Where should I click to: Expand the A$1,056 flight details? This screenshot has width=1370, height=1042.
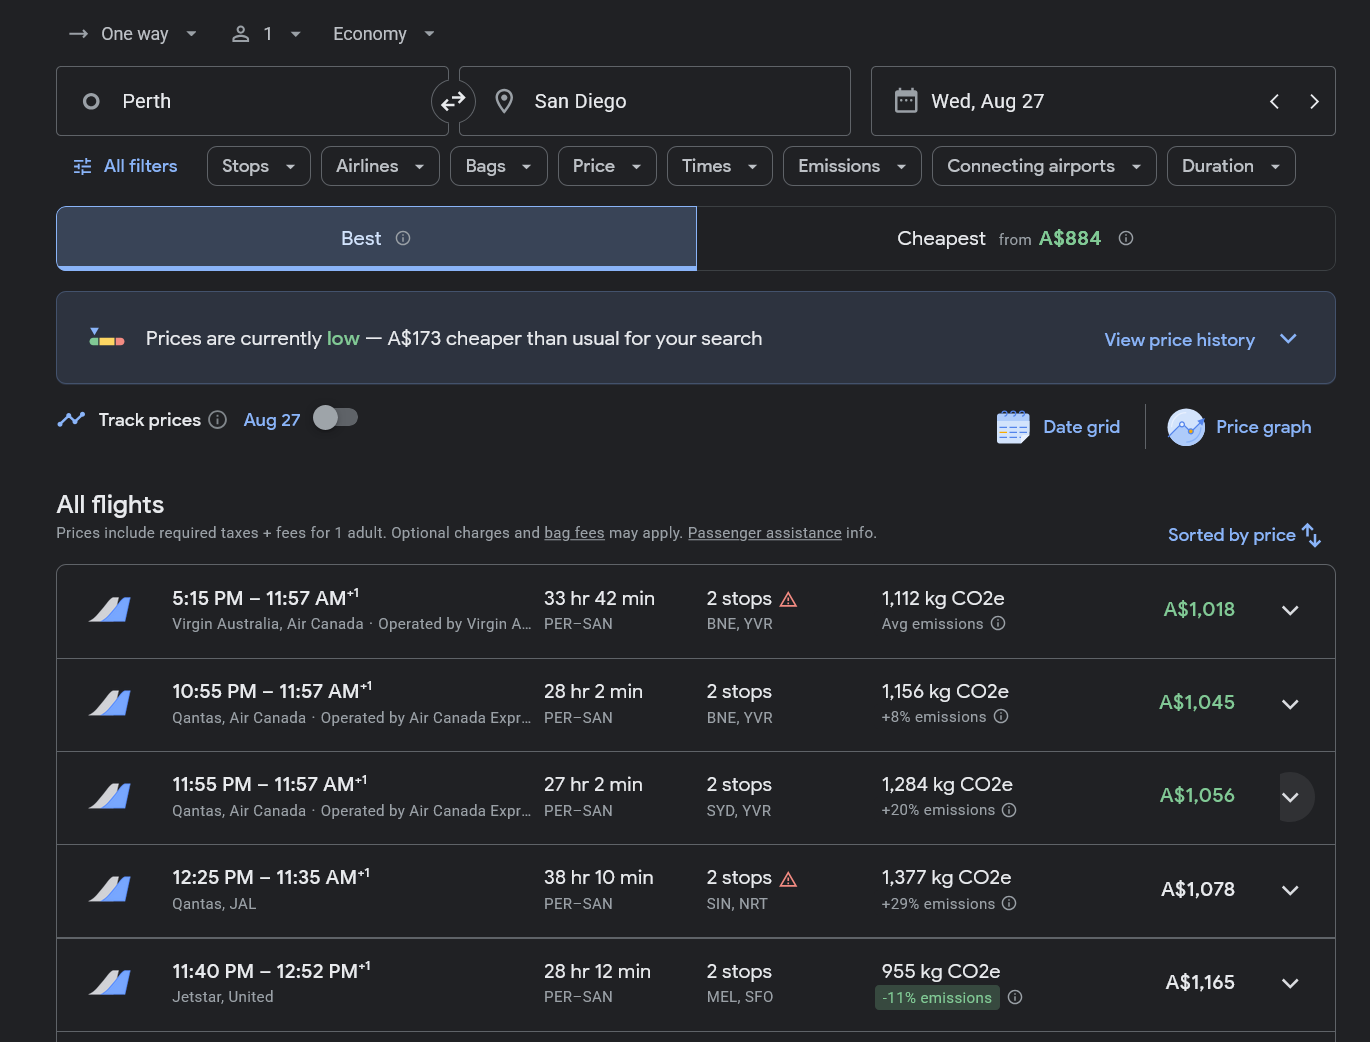1290,797
